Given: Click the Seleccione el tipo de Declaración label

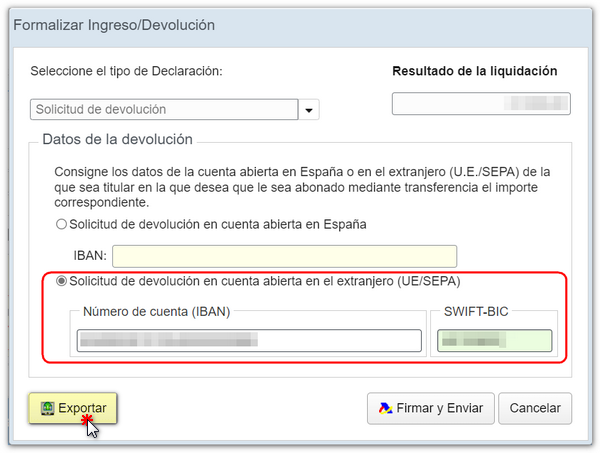Looking at the screenshot, I should coord(126,71).
